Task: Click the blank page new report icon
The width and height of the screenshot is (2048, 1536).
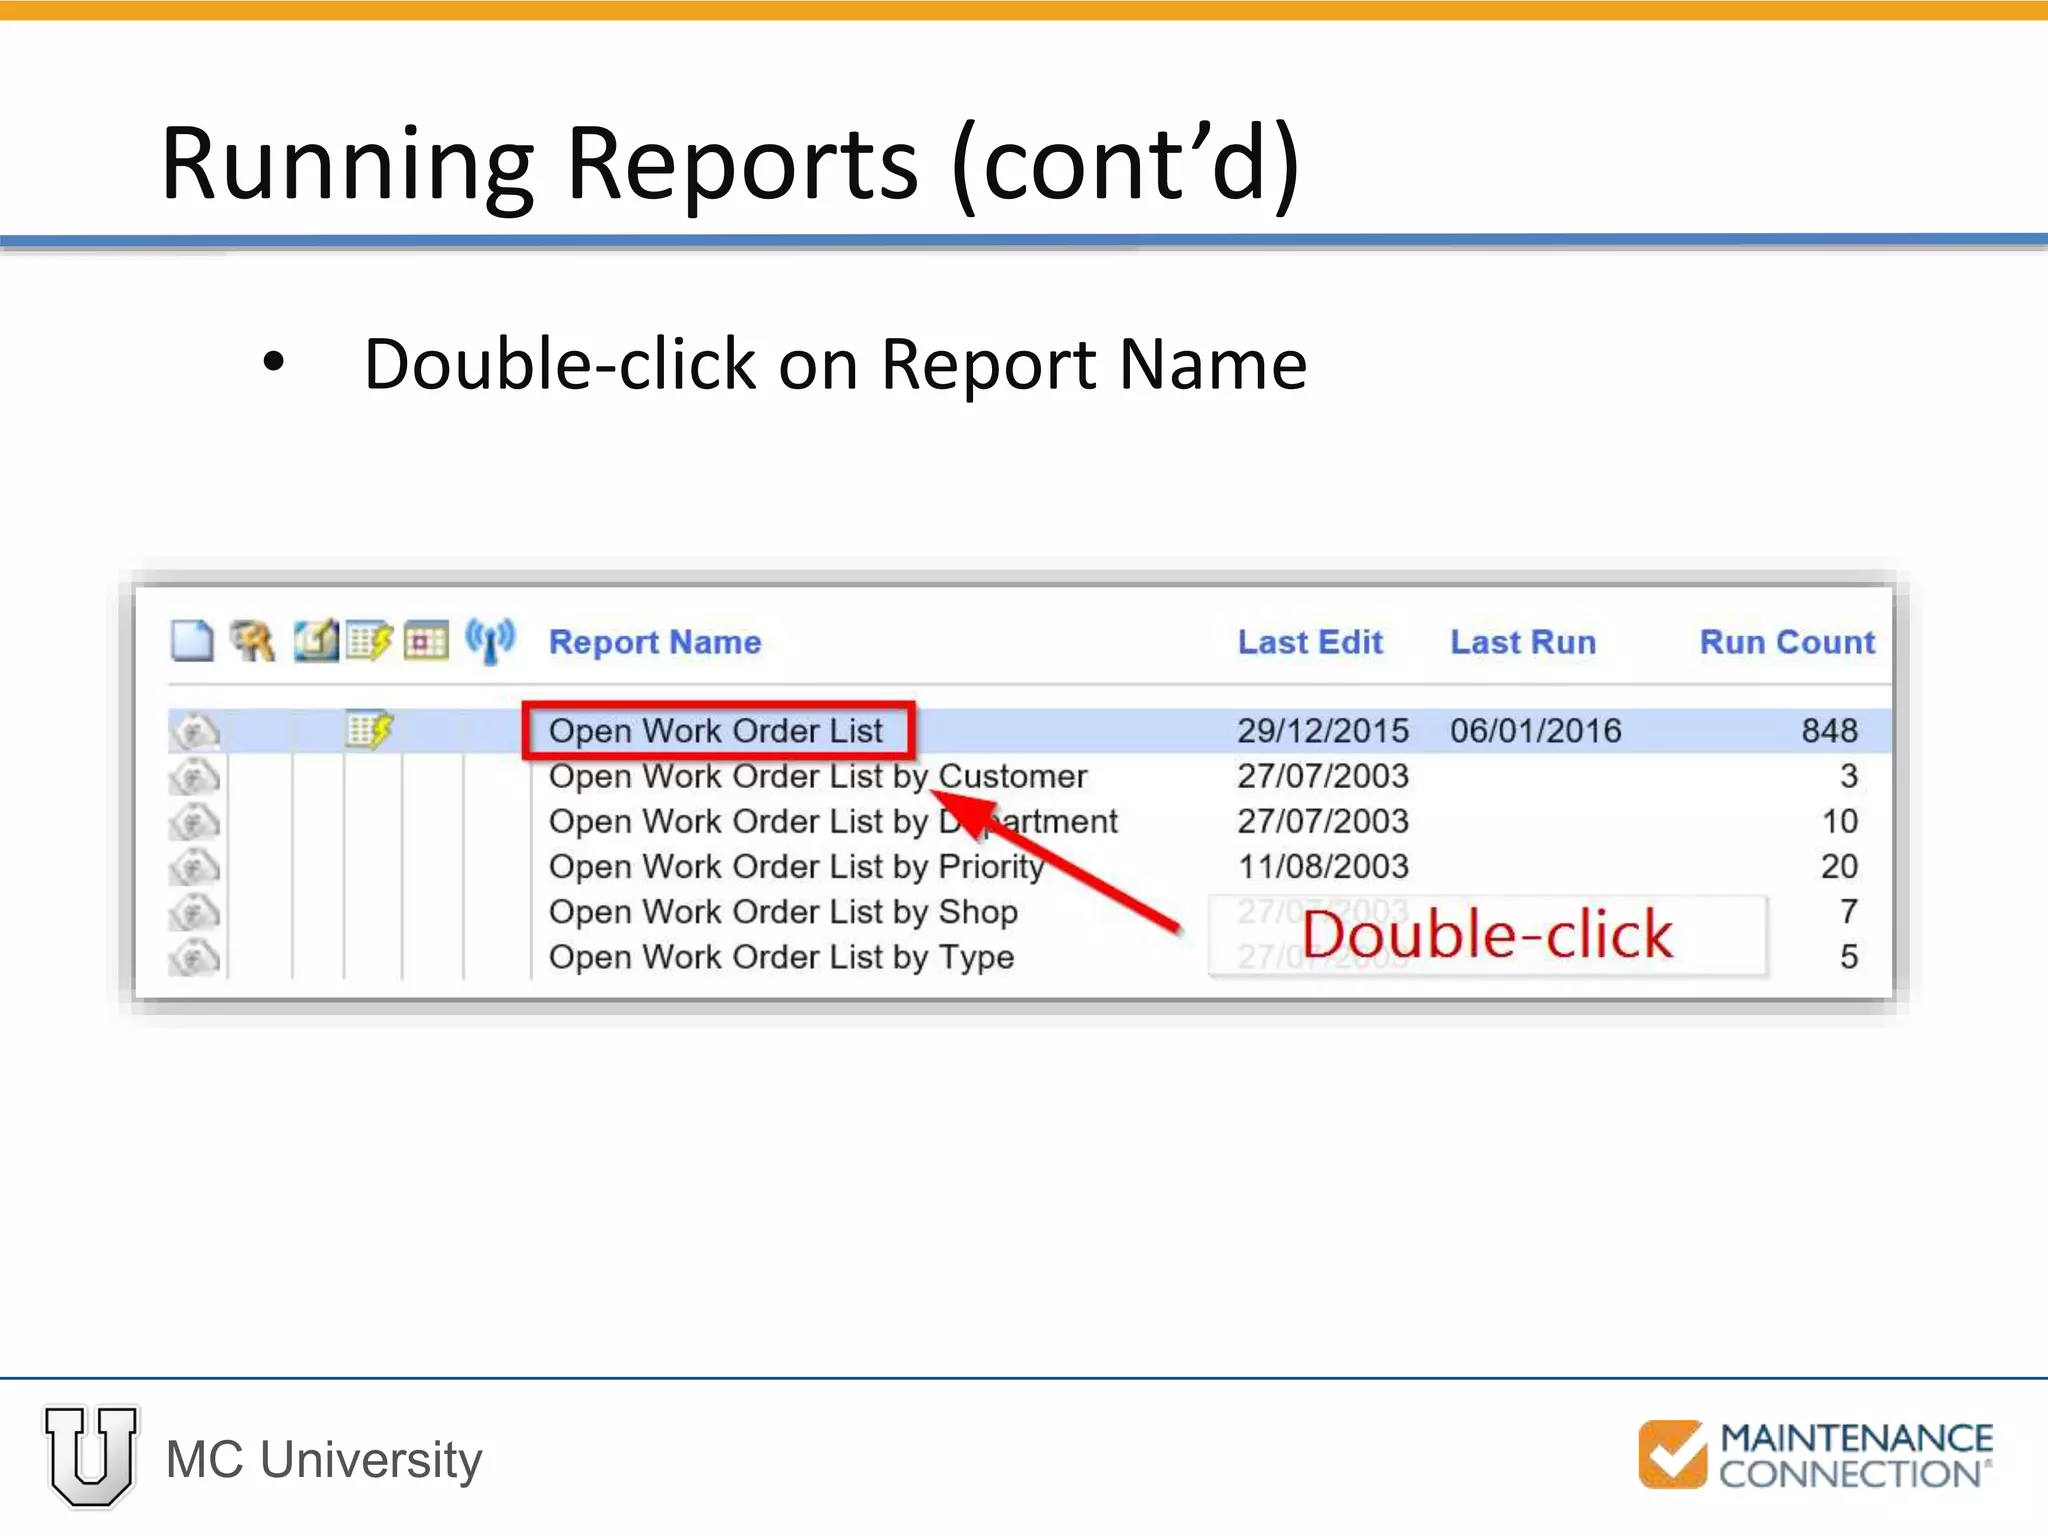Action: click(x=192, y=641)
